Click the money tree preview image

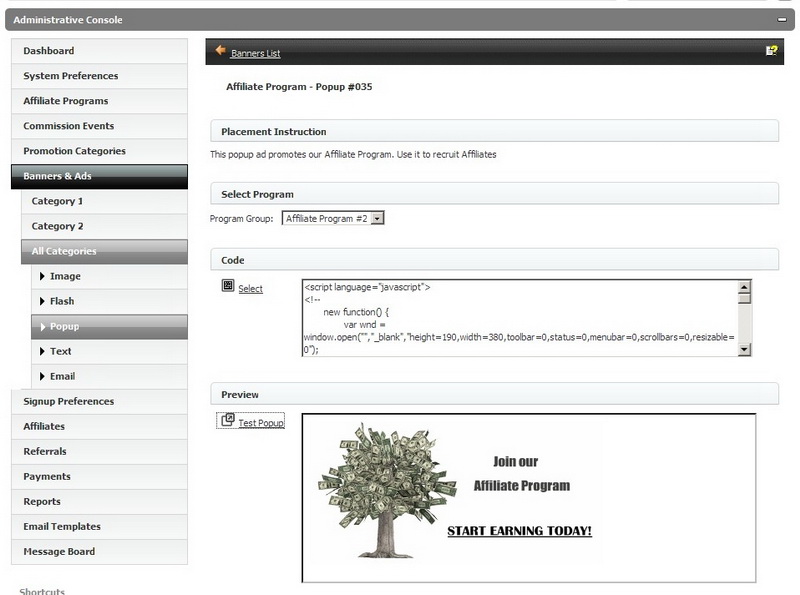[387, 490]
